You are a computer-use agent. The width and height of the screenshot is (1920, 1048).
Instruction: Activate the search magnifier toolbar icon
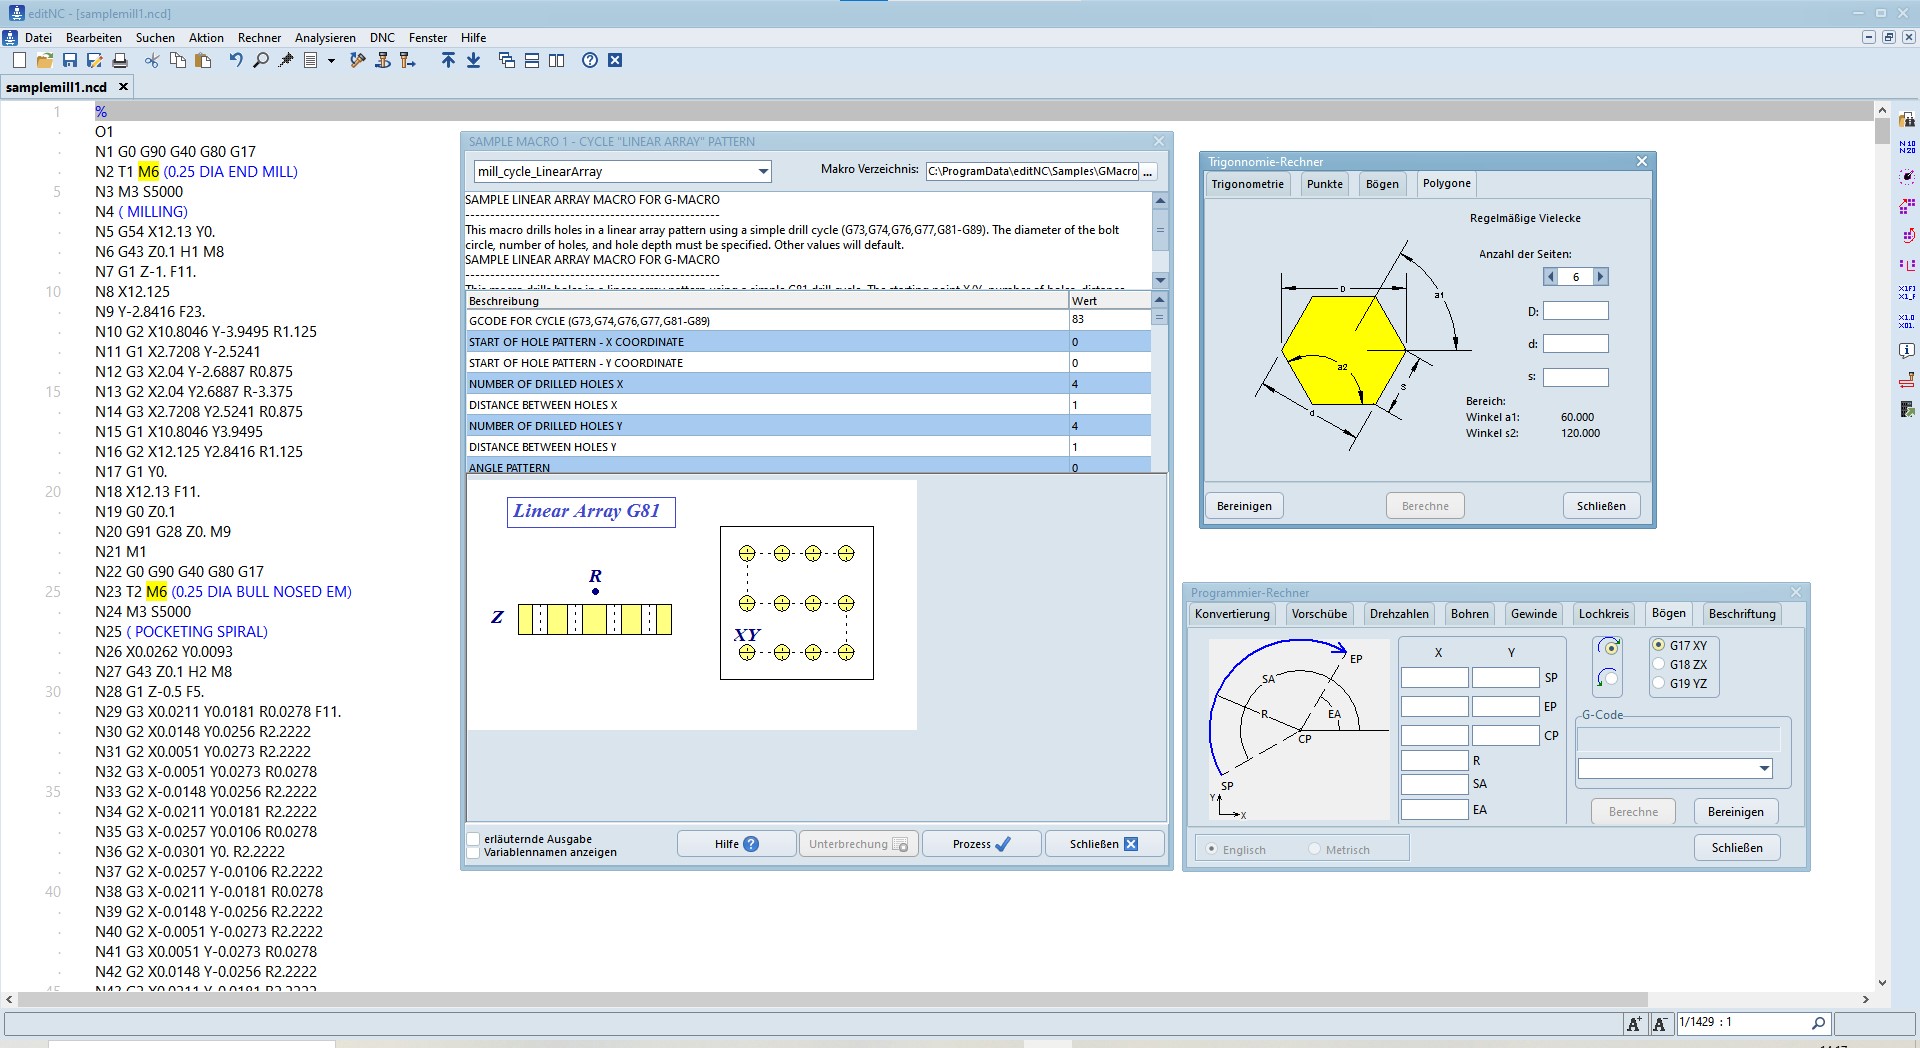pos(260,60)
